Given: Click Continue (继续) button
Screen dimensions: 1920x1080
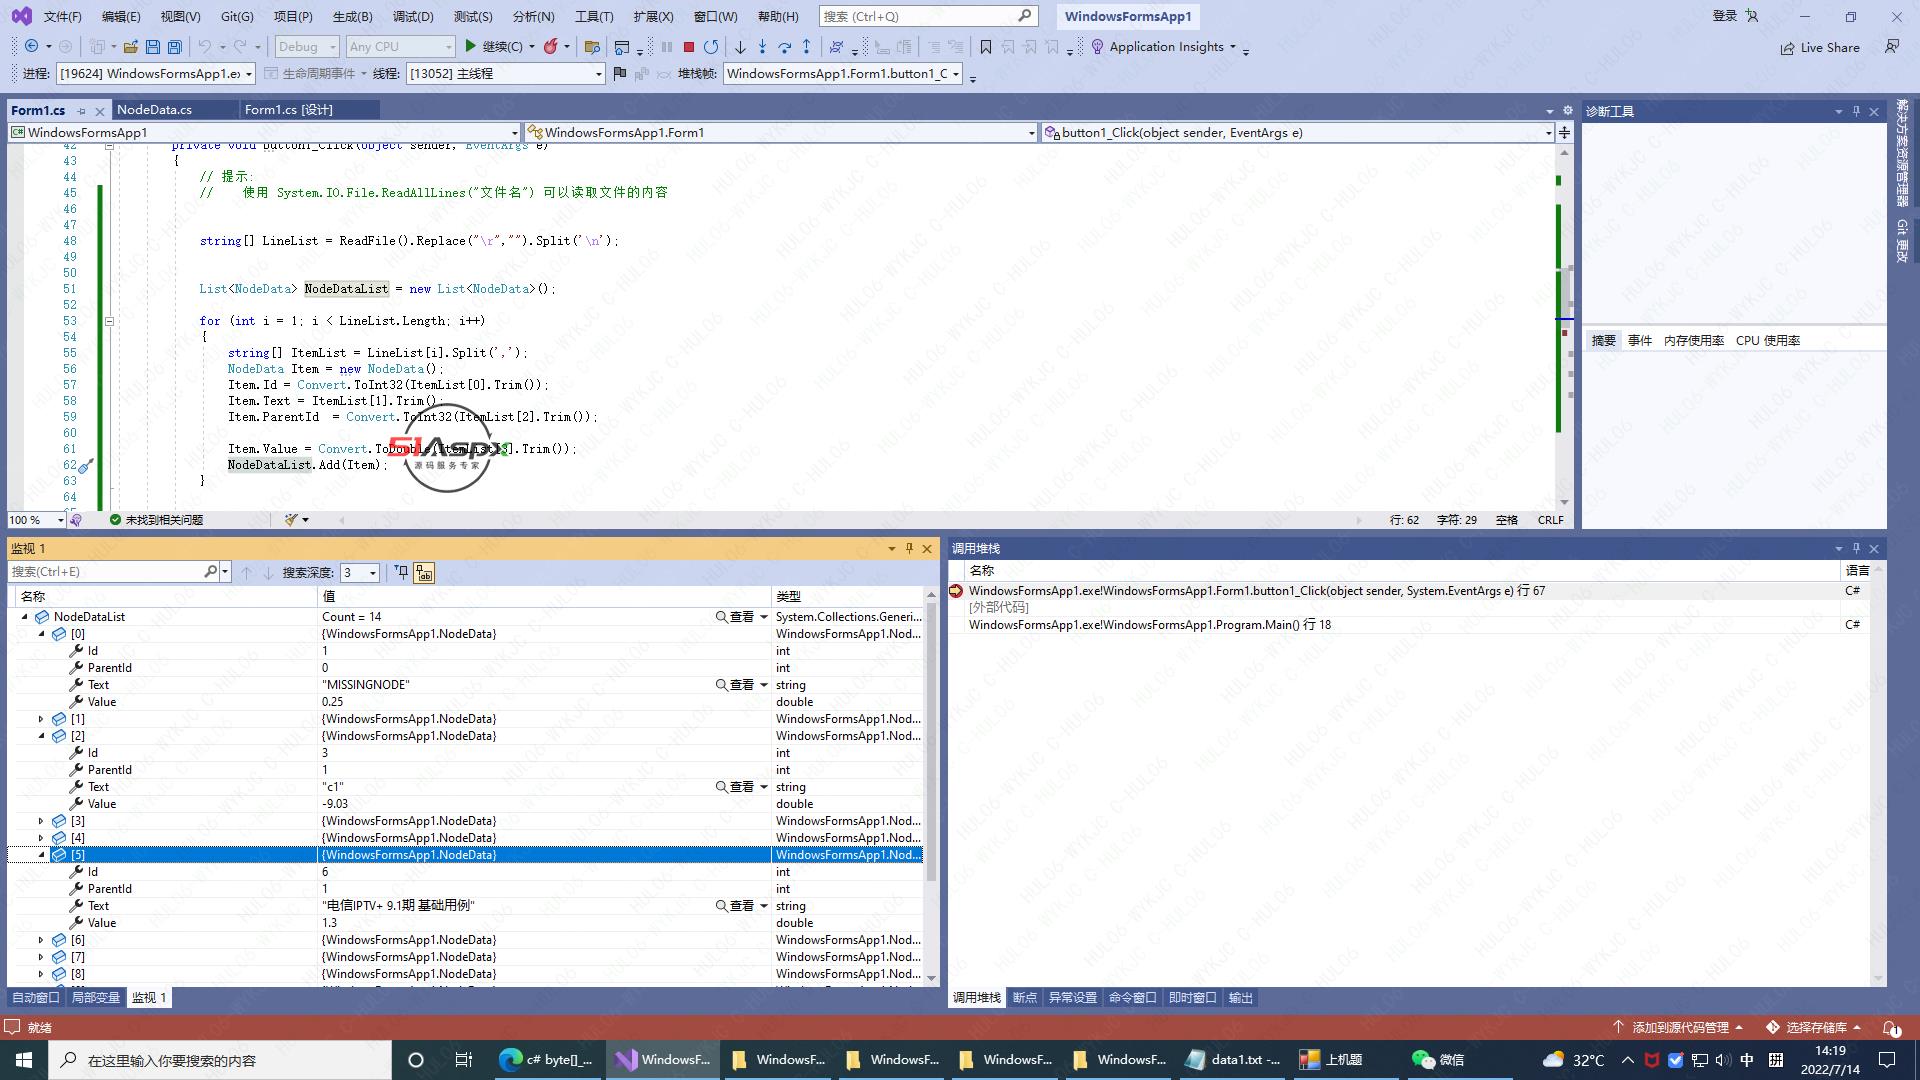Looking at the screenshot, I should point(494,47).
